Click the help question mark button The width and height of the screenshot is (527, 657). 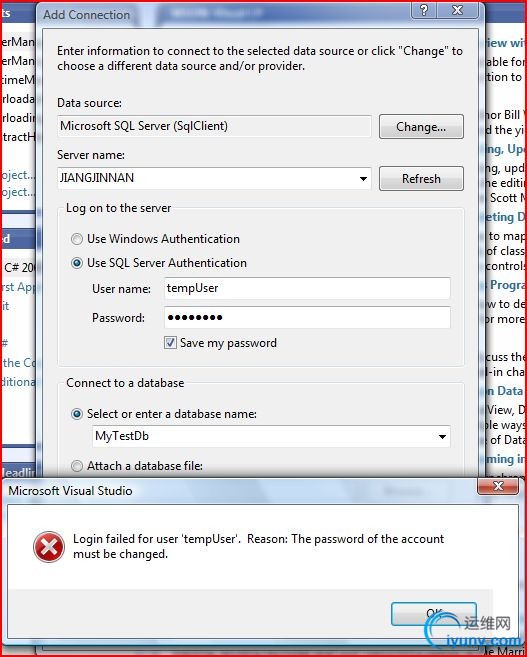tap(424, 10)
